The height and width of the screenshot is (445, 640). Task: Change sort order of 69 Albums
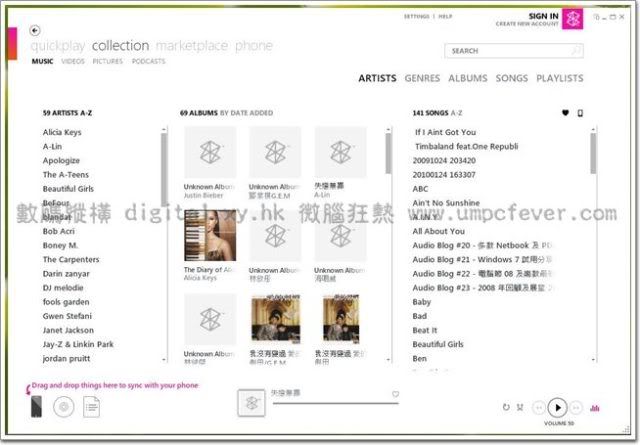tap(246, 113)
